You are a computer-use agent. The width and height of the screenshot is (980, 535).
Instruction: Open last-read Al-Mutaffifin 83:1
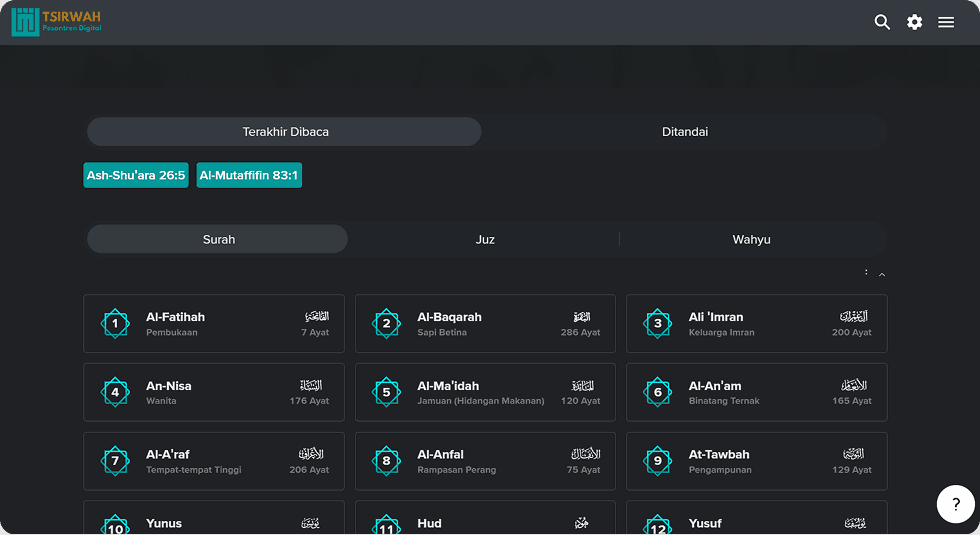249,175
